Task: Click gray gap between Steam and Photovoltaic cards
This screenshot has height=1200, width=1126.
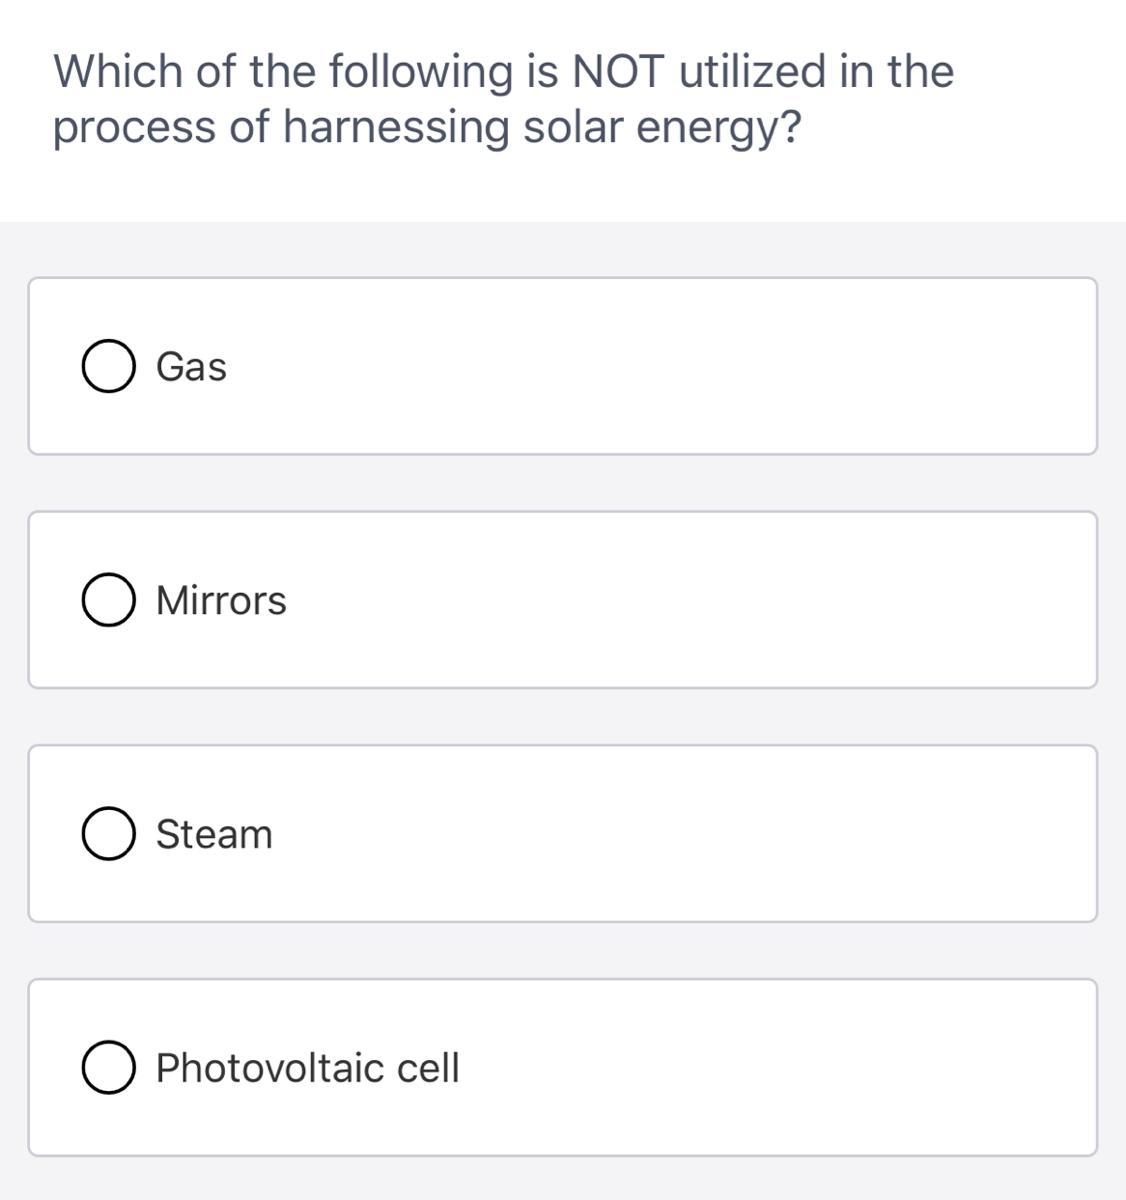Action: (562, 951)
